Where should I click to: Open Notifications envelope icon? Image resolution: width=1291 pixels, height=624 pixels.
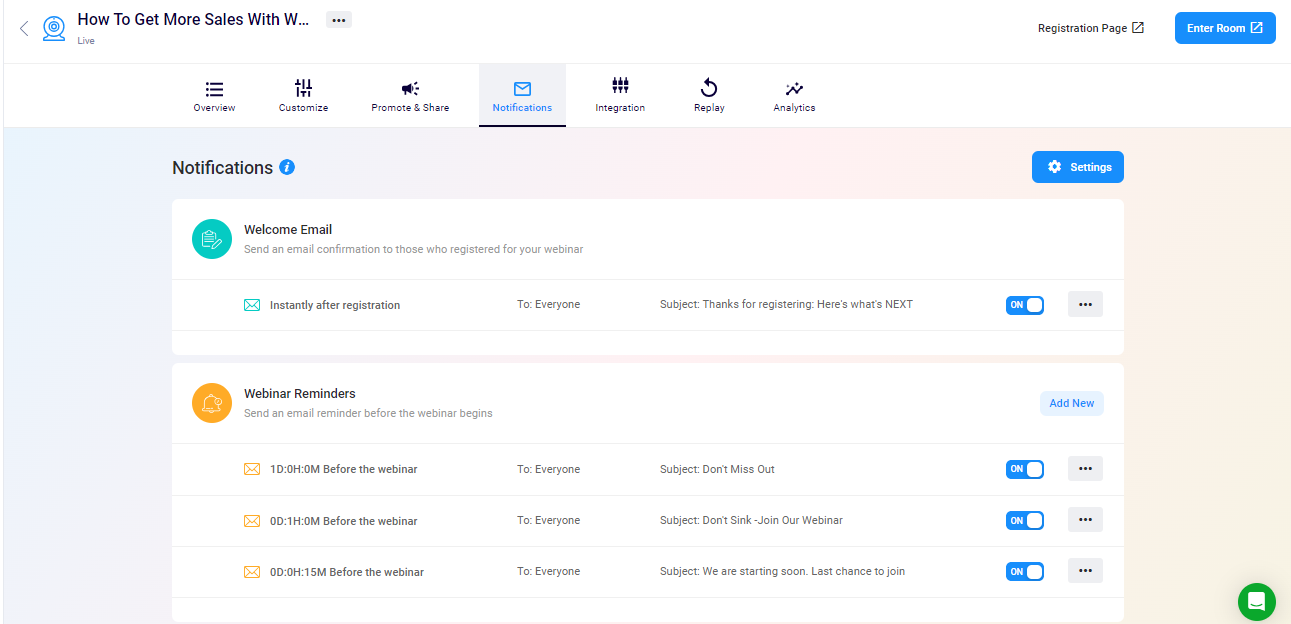click(x=522, y=86)
